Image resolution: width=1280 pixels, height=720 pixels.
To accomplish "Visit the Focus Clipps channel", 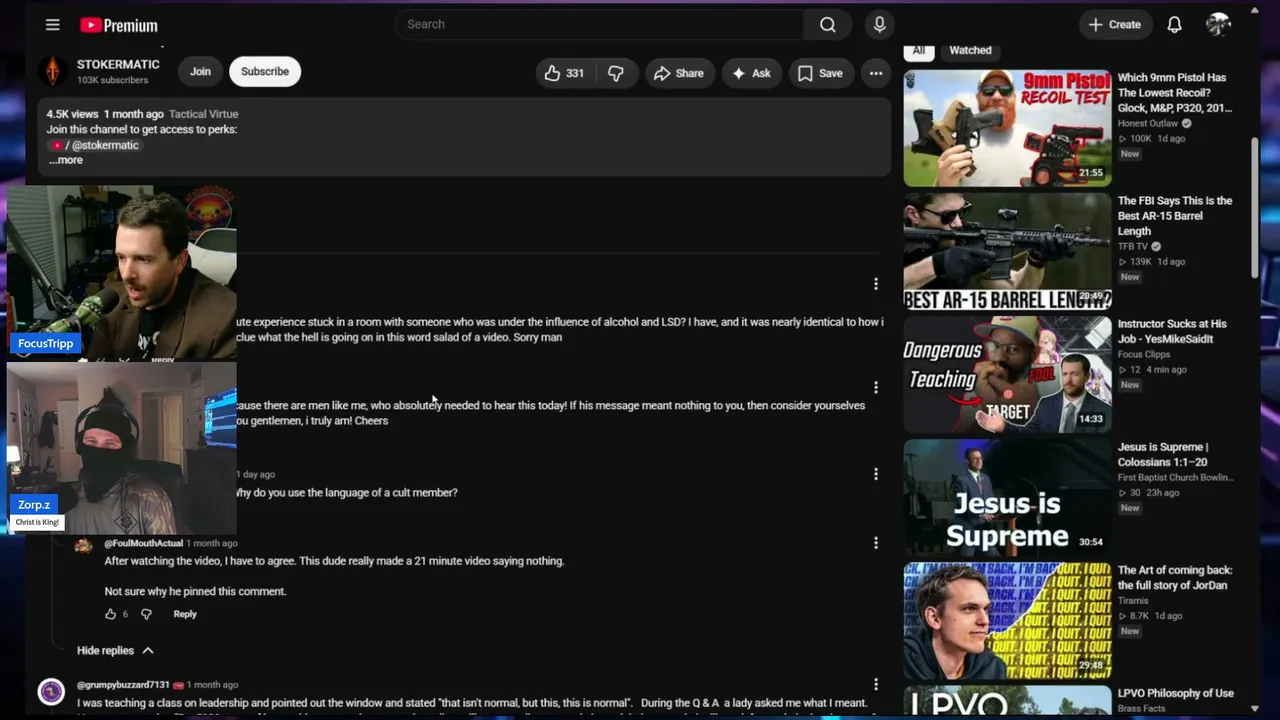I will (1142, 354).
